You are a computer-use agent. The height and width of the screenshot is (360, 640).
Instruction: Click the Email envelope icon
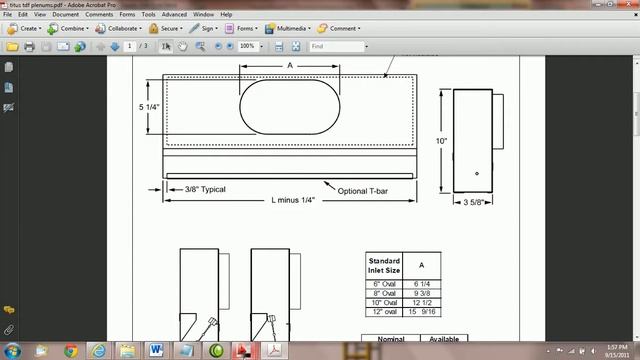[63, 47]
